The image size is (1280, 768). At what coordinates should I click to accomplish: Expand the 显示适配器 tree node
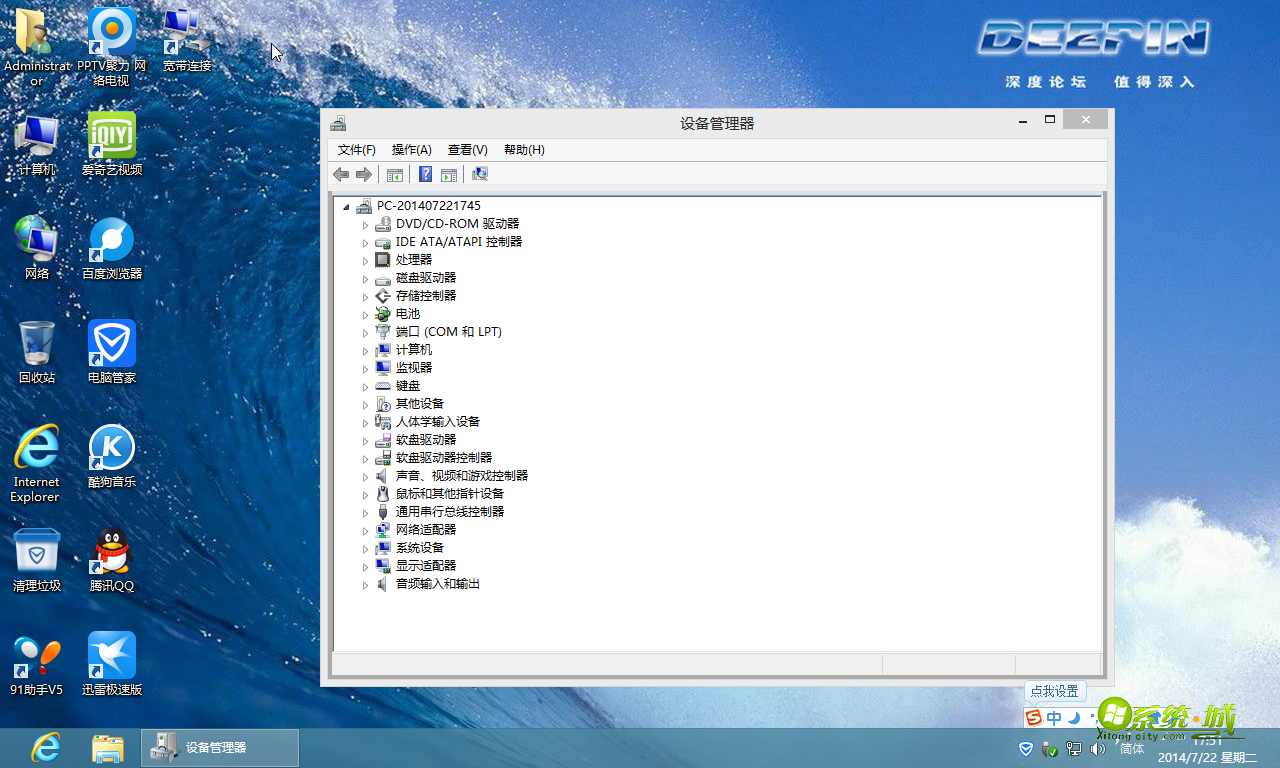click(365, 565)
